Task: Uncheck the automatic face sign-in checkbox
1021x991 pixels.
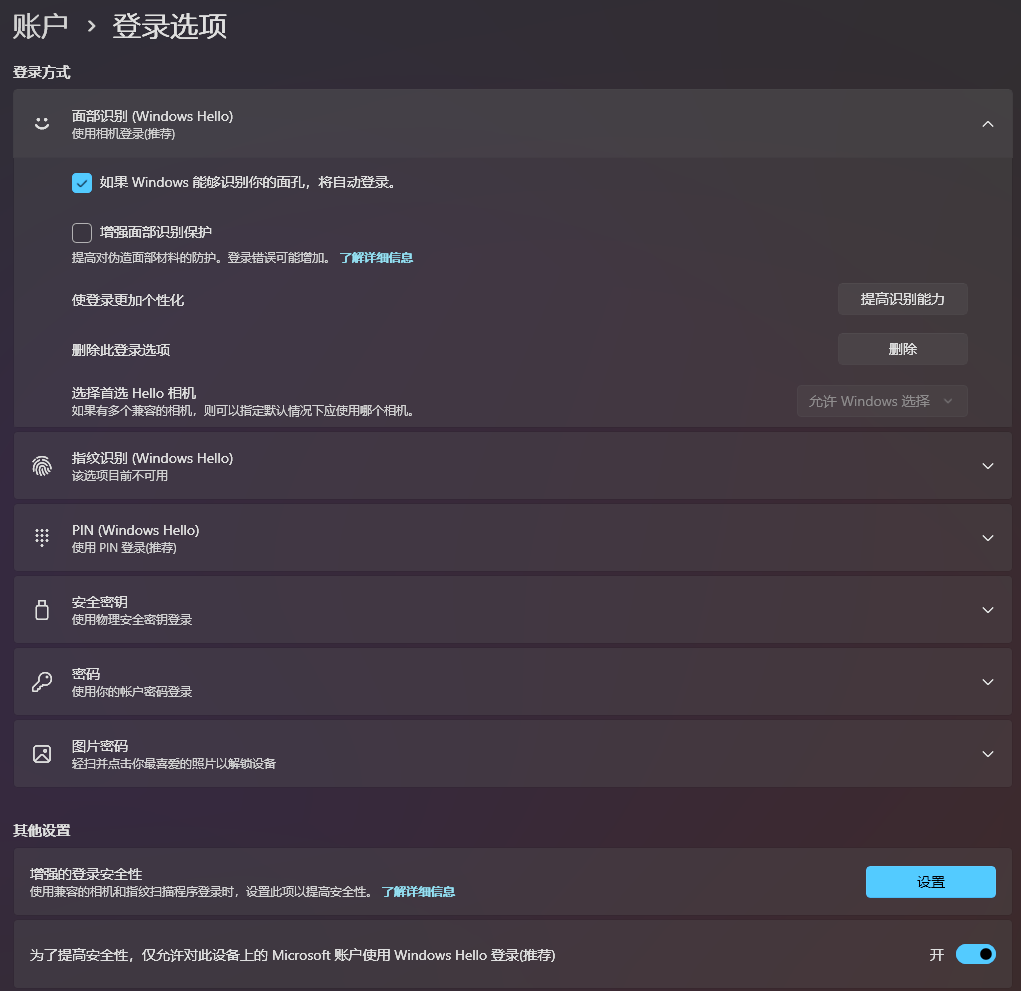Action: [81, 183]
